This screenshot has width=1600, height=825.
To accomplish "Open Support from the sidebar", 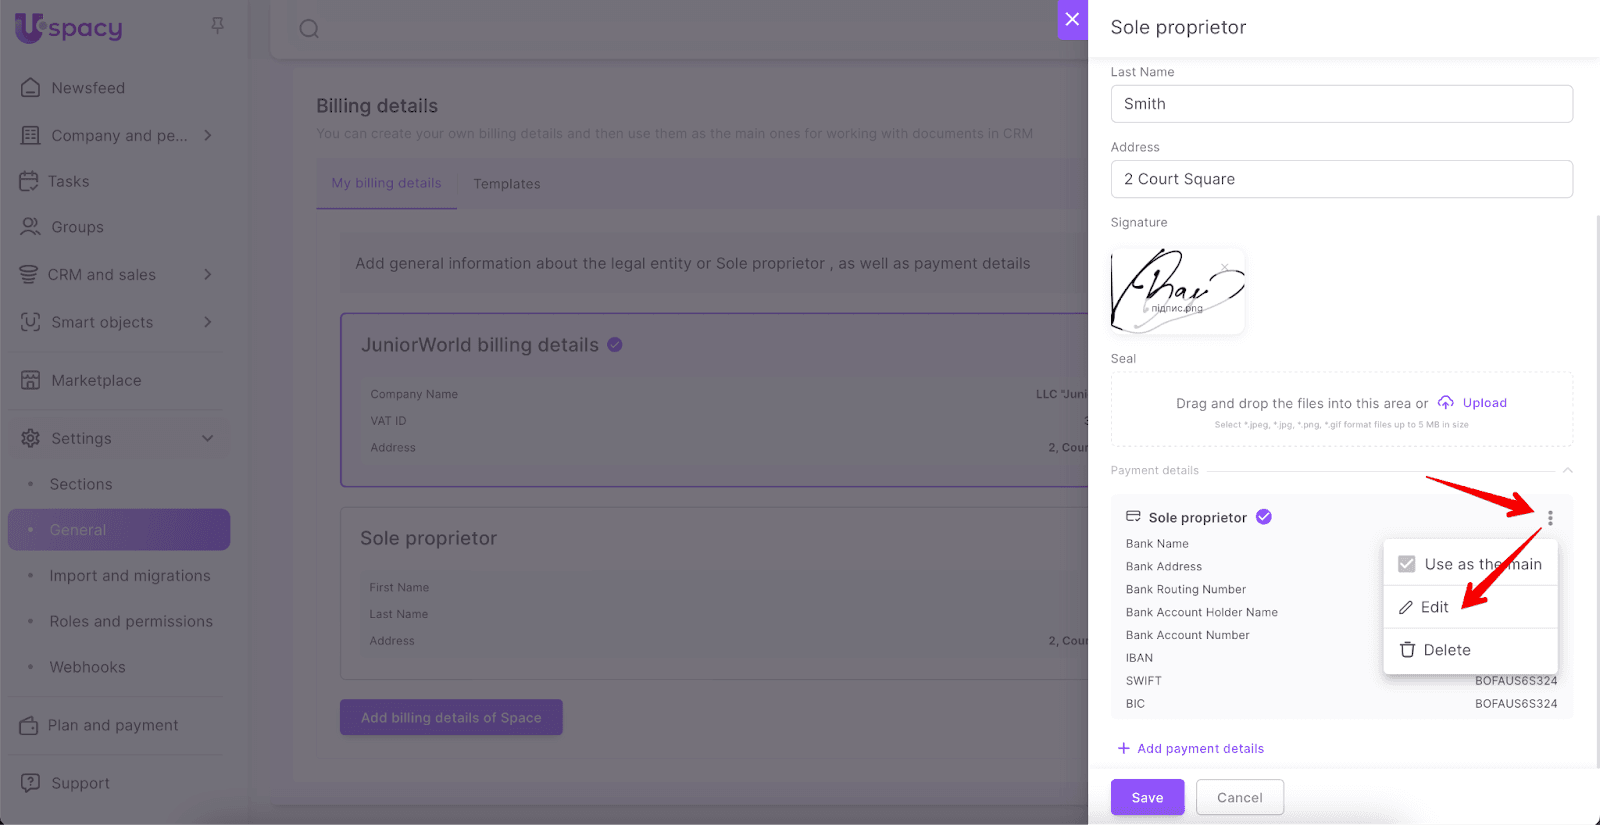I will (80, 783).
